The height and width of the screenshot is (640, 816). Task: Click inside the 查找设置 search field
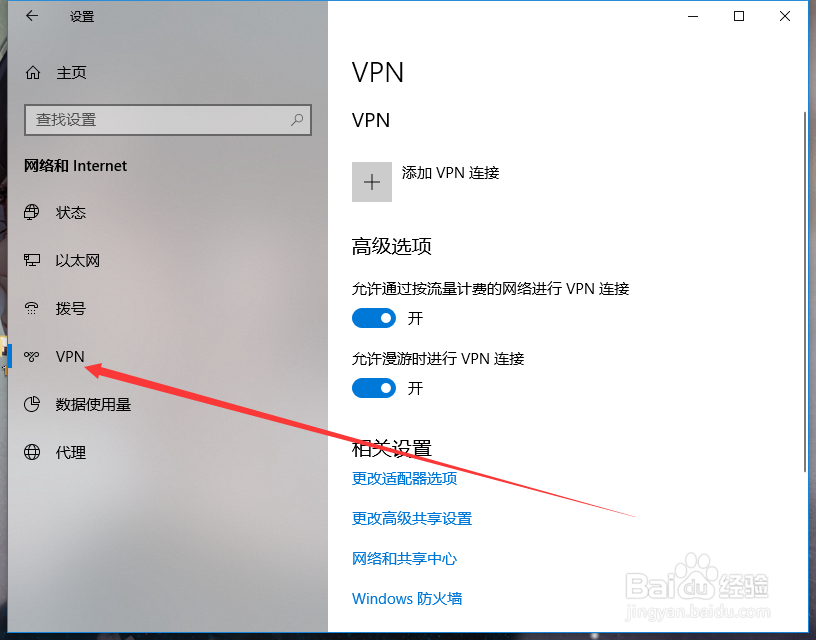[168, 120]
